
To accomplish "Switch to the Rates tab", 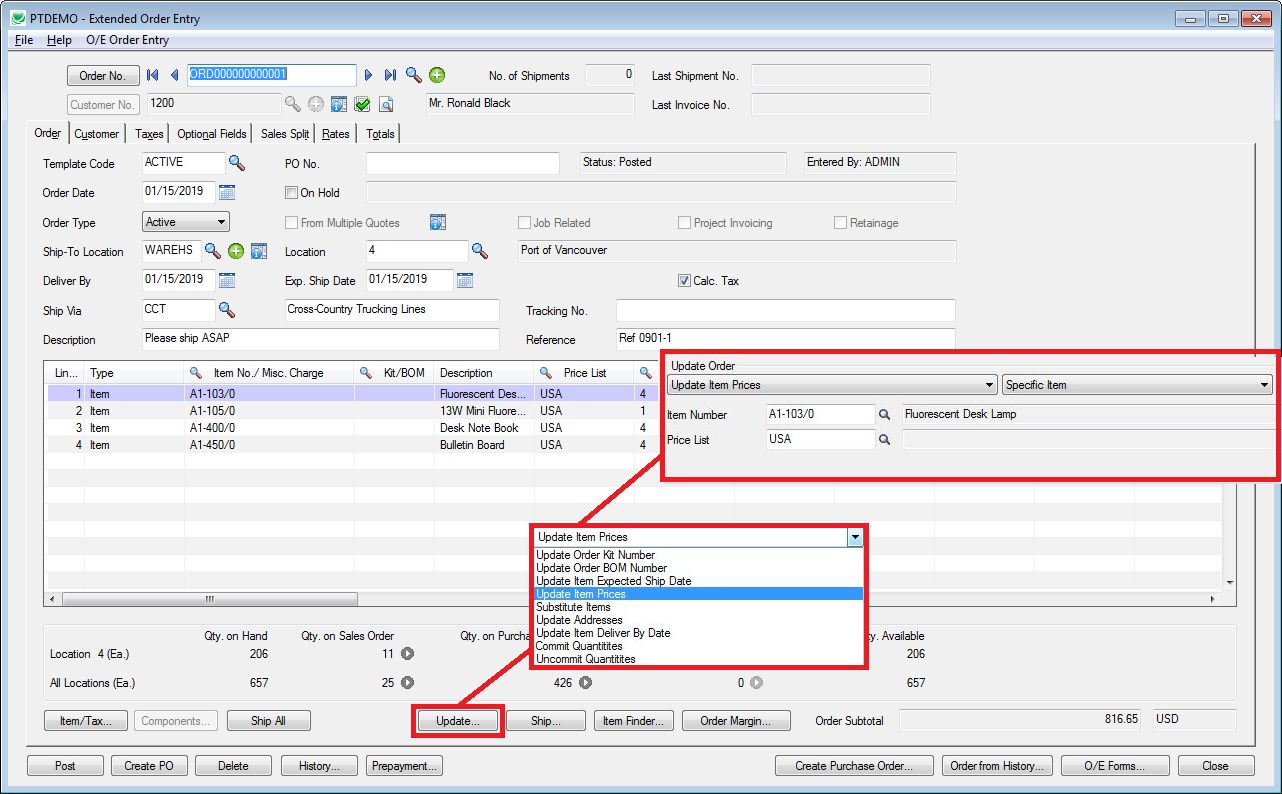I will pyautogui.click(x=336, y=134).
